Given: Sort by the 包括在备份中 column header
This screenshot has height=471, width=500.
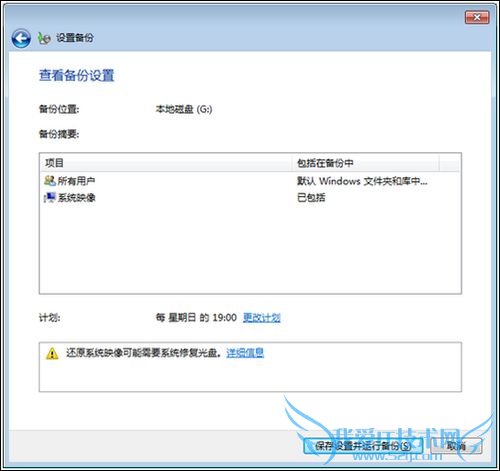Looking at the screenshot, I should [366, 163].
